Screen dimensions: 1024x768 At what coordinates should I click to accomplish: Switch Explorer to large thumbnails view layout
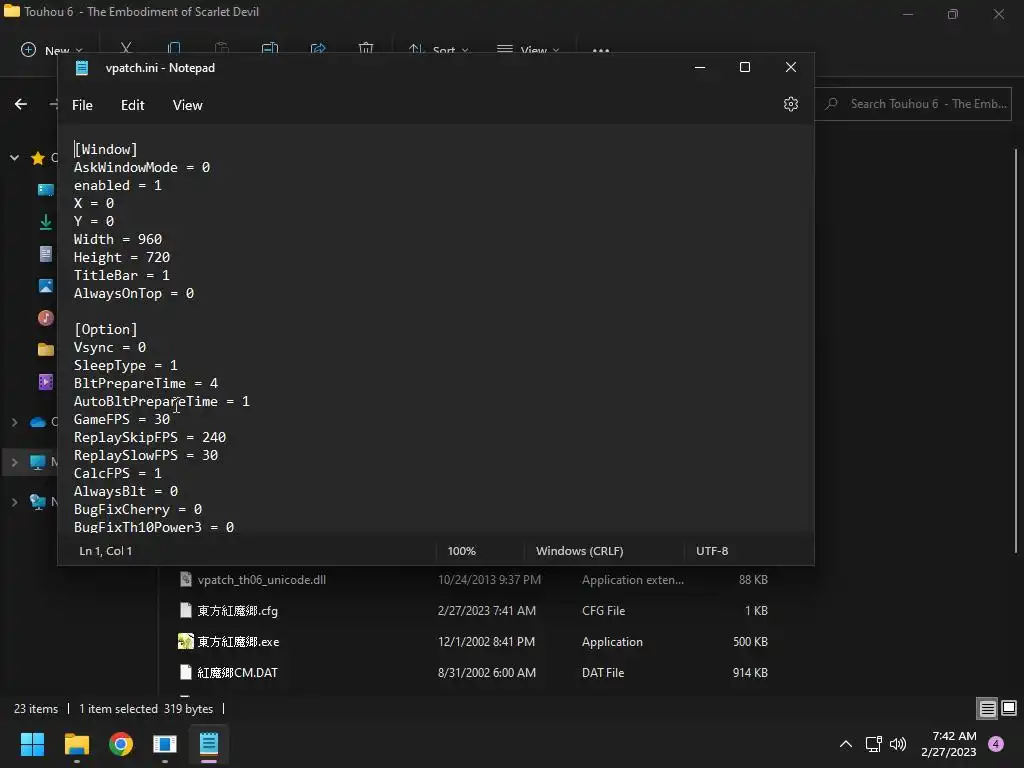pos(1009,709)
